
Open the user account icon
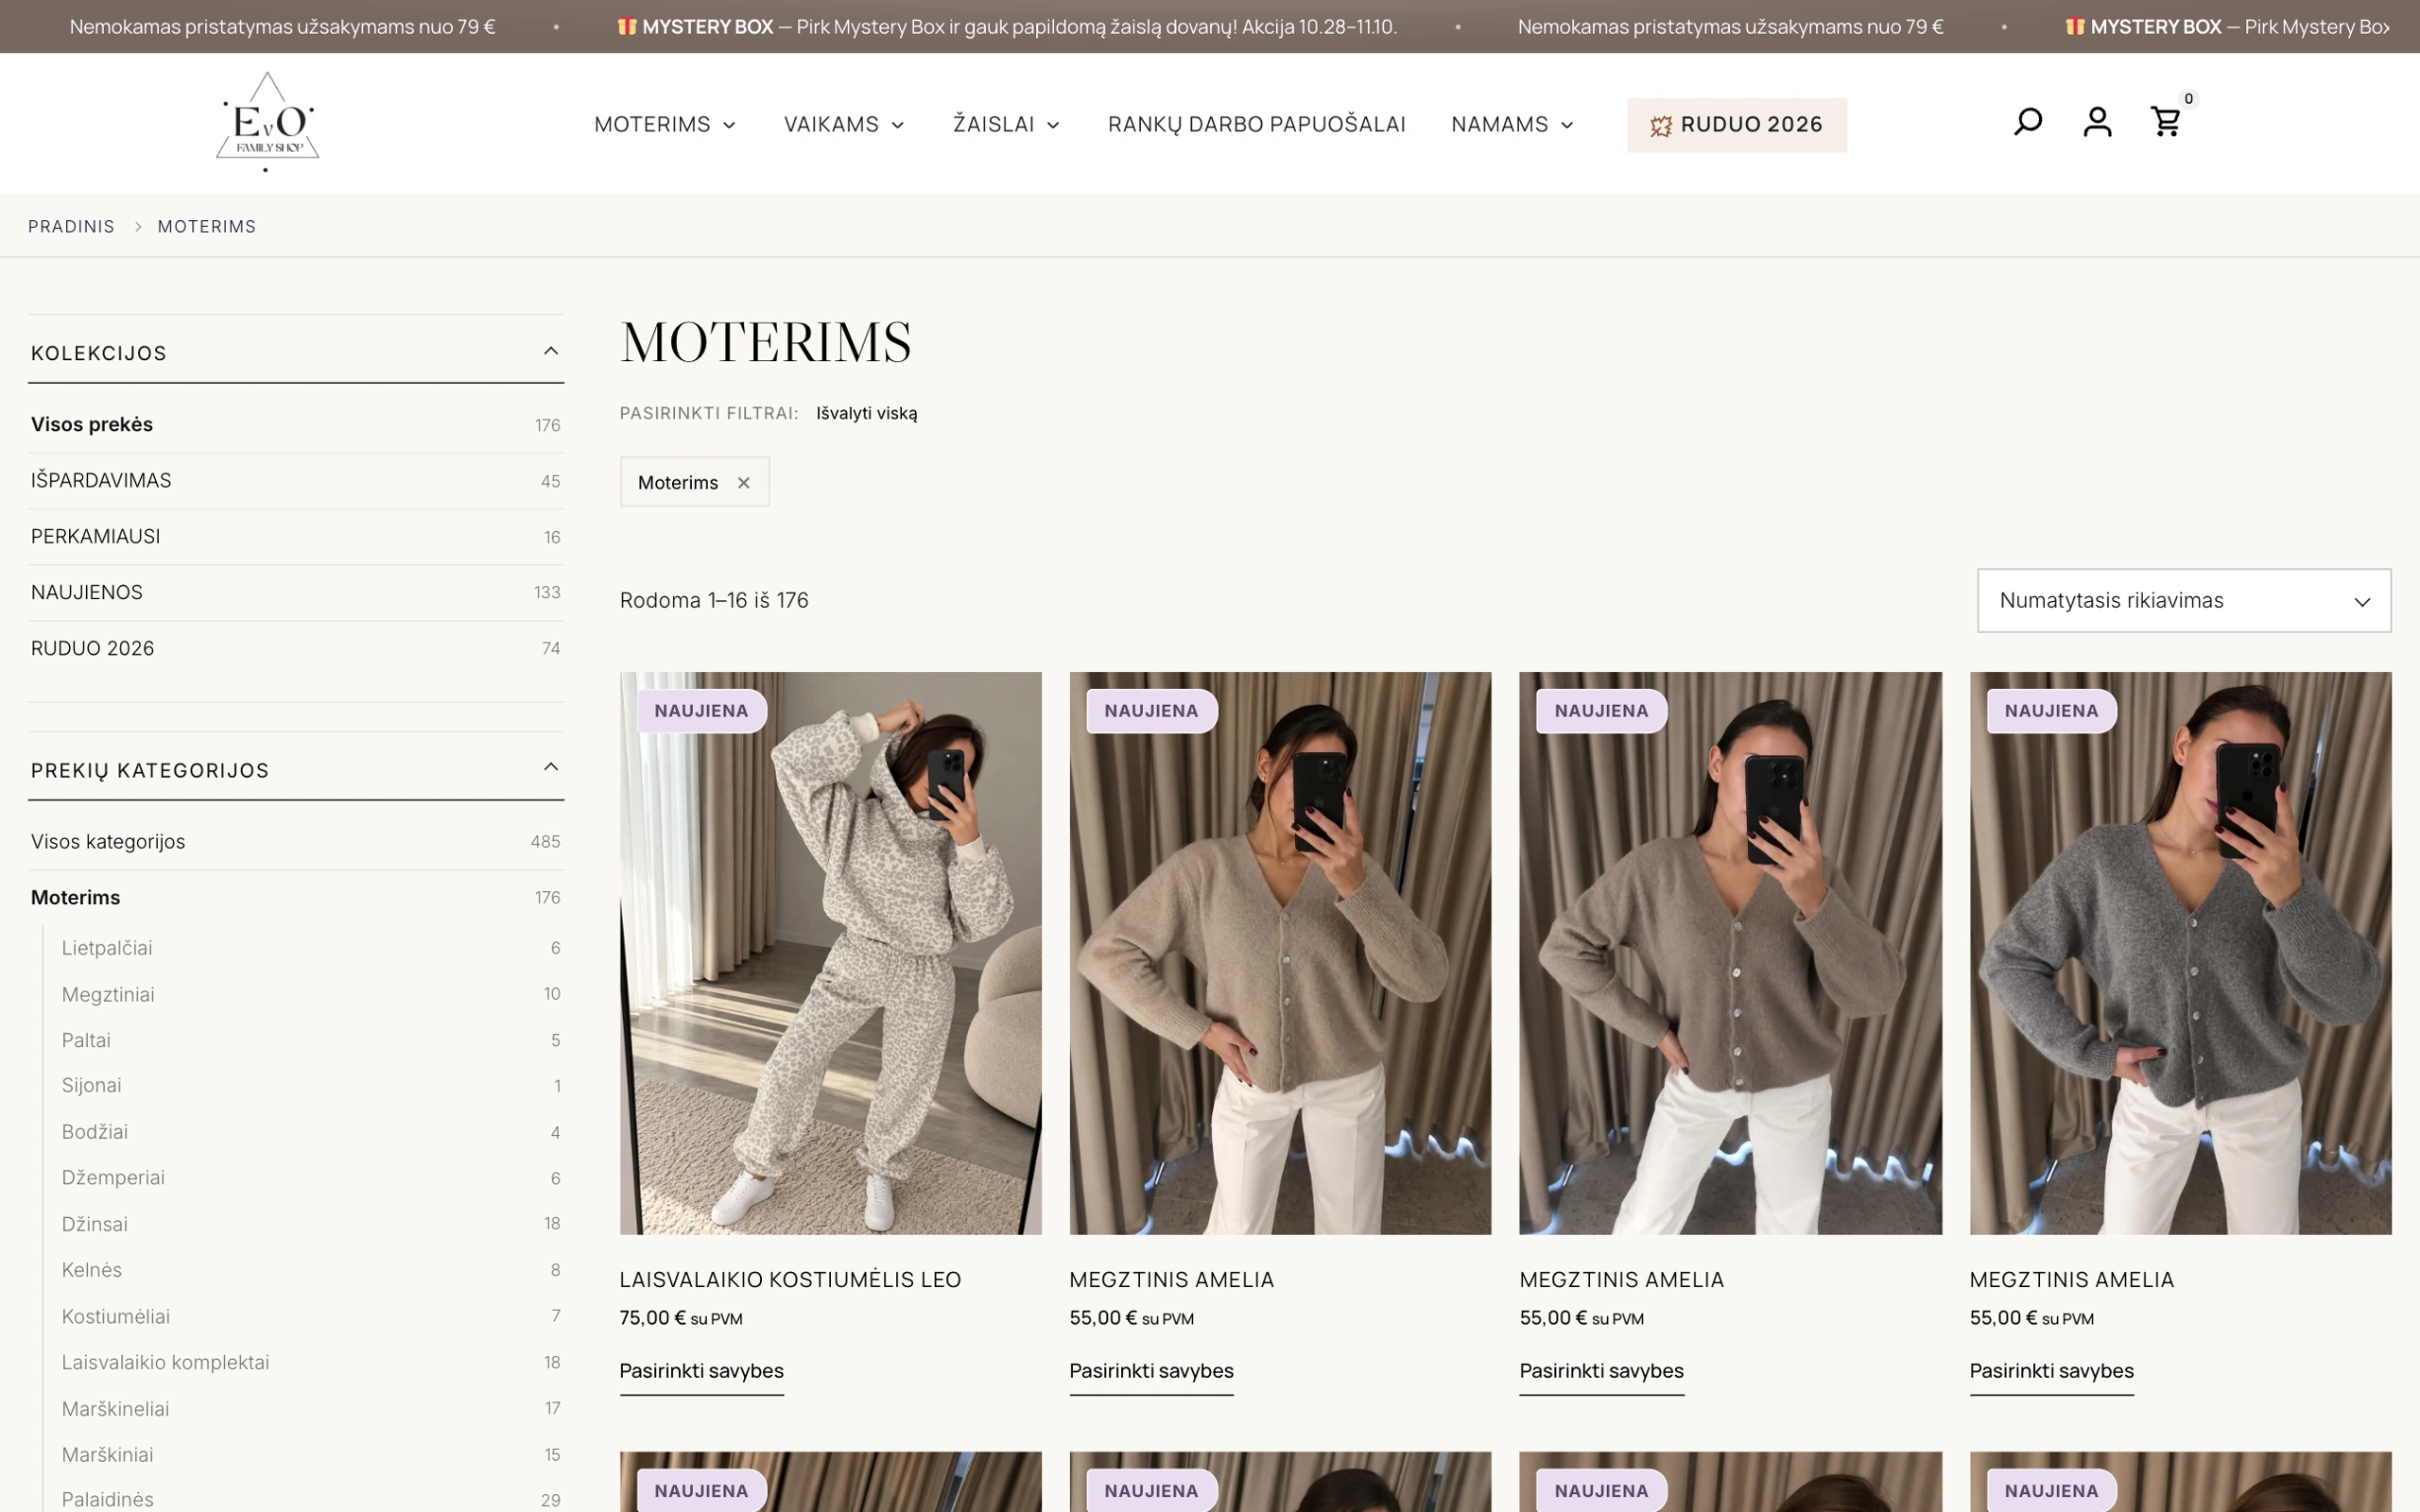tap(2097, 122)
